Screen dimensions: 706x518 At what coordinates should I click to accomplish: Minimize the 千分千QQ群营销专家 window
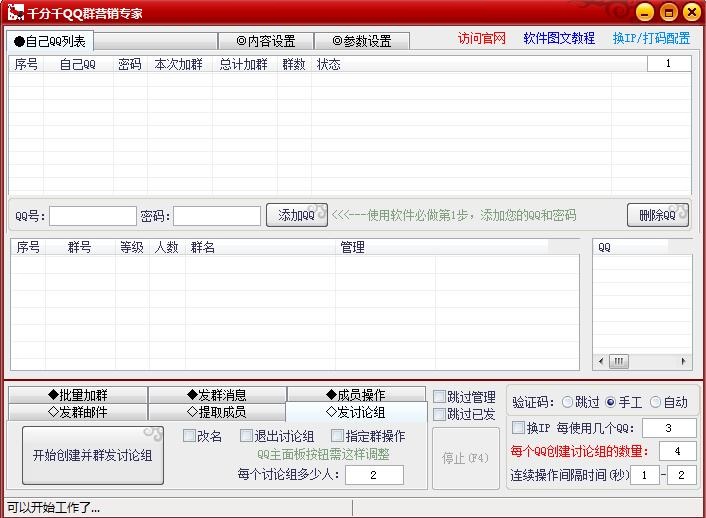coord(645,12)
